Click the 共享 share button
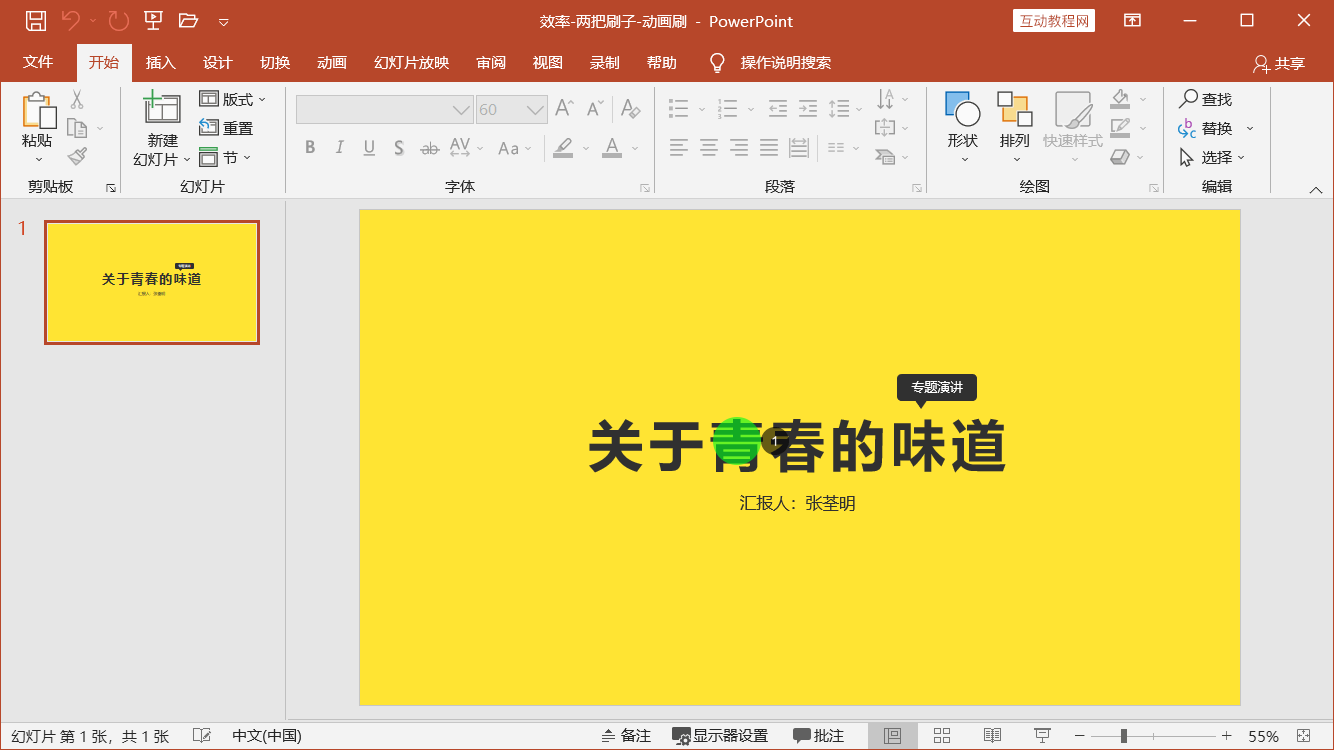This screenshot has width=1334, height=750. point(1279,64)
